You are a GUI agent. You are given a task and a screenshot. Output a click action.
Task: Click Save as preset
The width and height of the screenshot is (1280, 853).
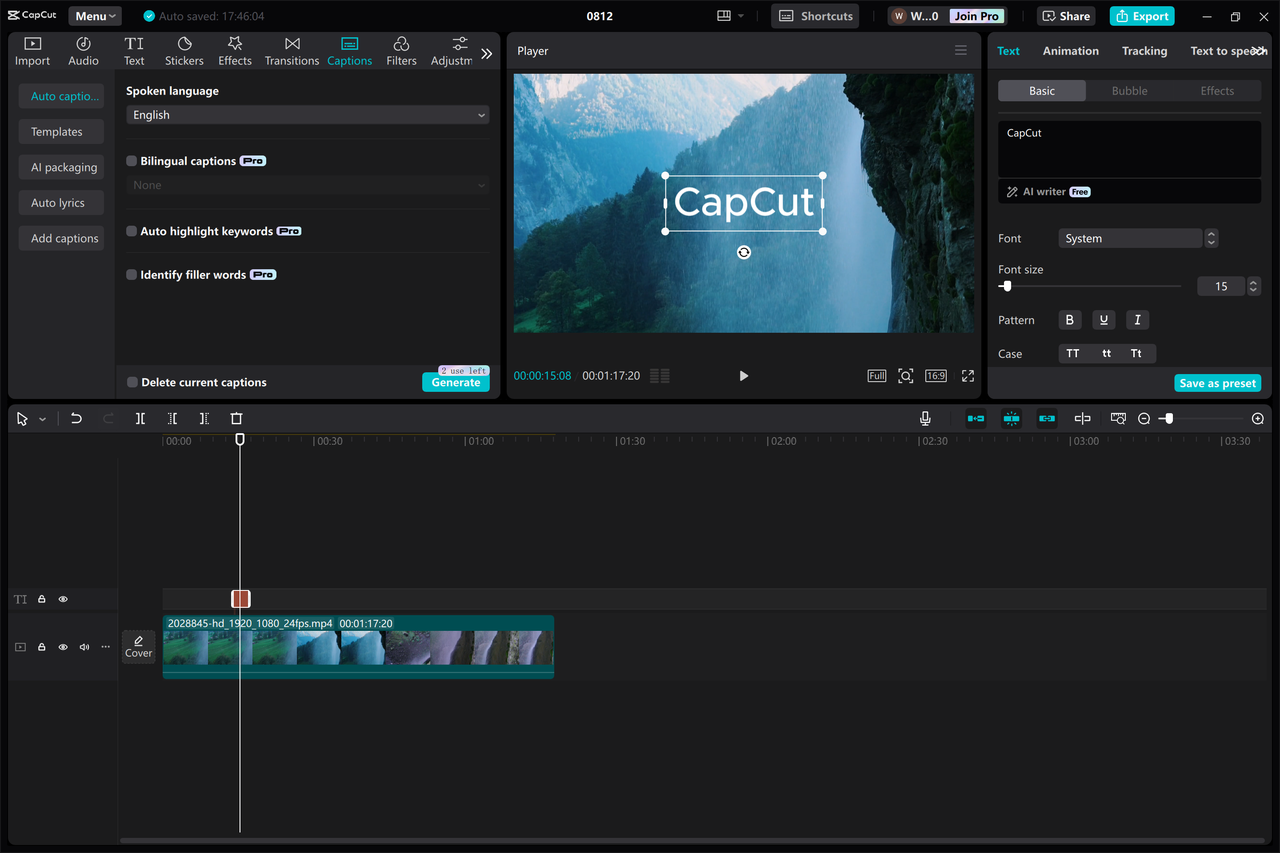pos(1218,382)
